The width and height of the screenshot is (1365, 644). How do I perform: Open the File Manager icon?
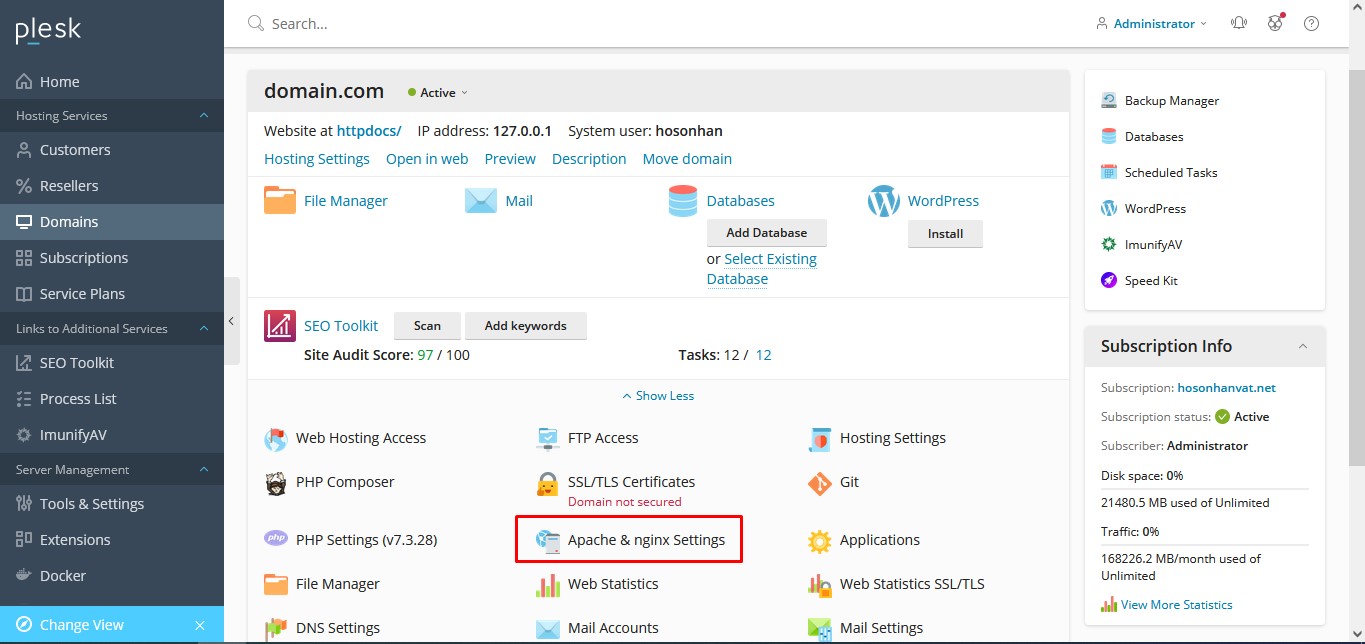coord(345,200)
